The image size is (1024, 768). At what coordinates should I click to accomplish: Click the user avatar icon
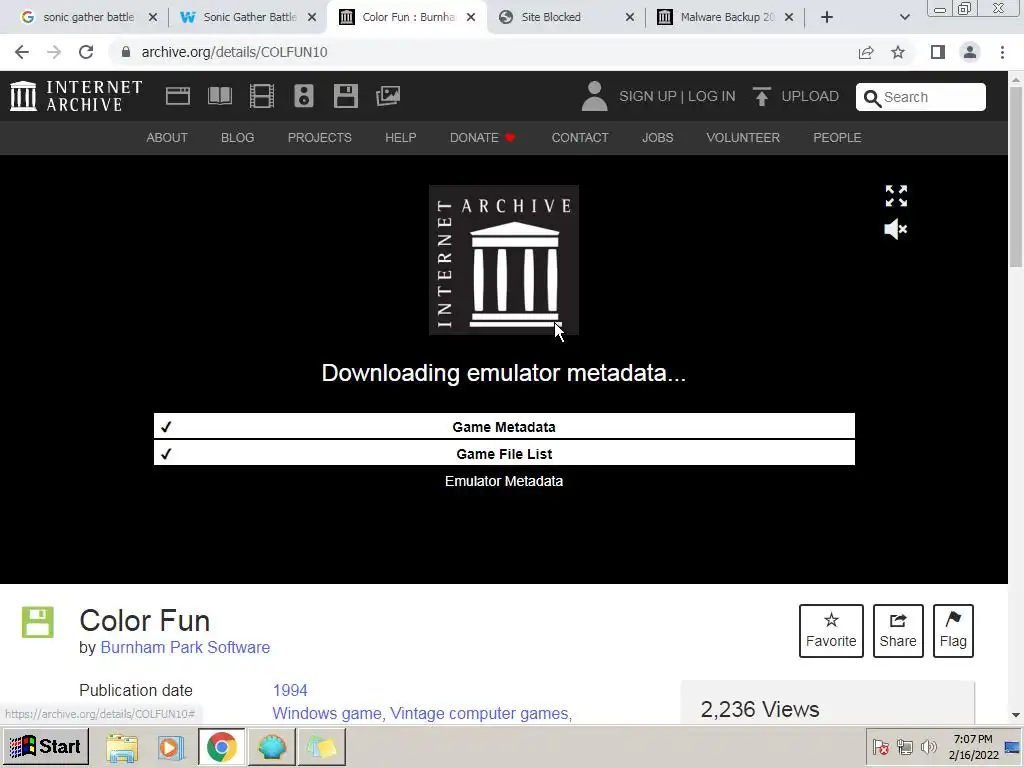point(594,96)
